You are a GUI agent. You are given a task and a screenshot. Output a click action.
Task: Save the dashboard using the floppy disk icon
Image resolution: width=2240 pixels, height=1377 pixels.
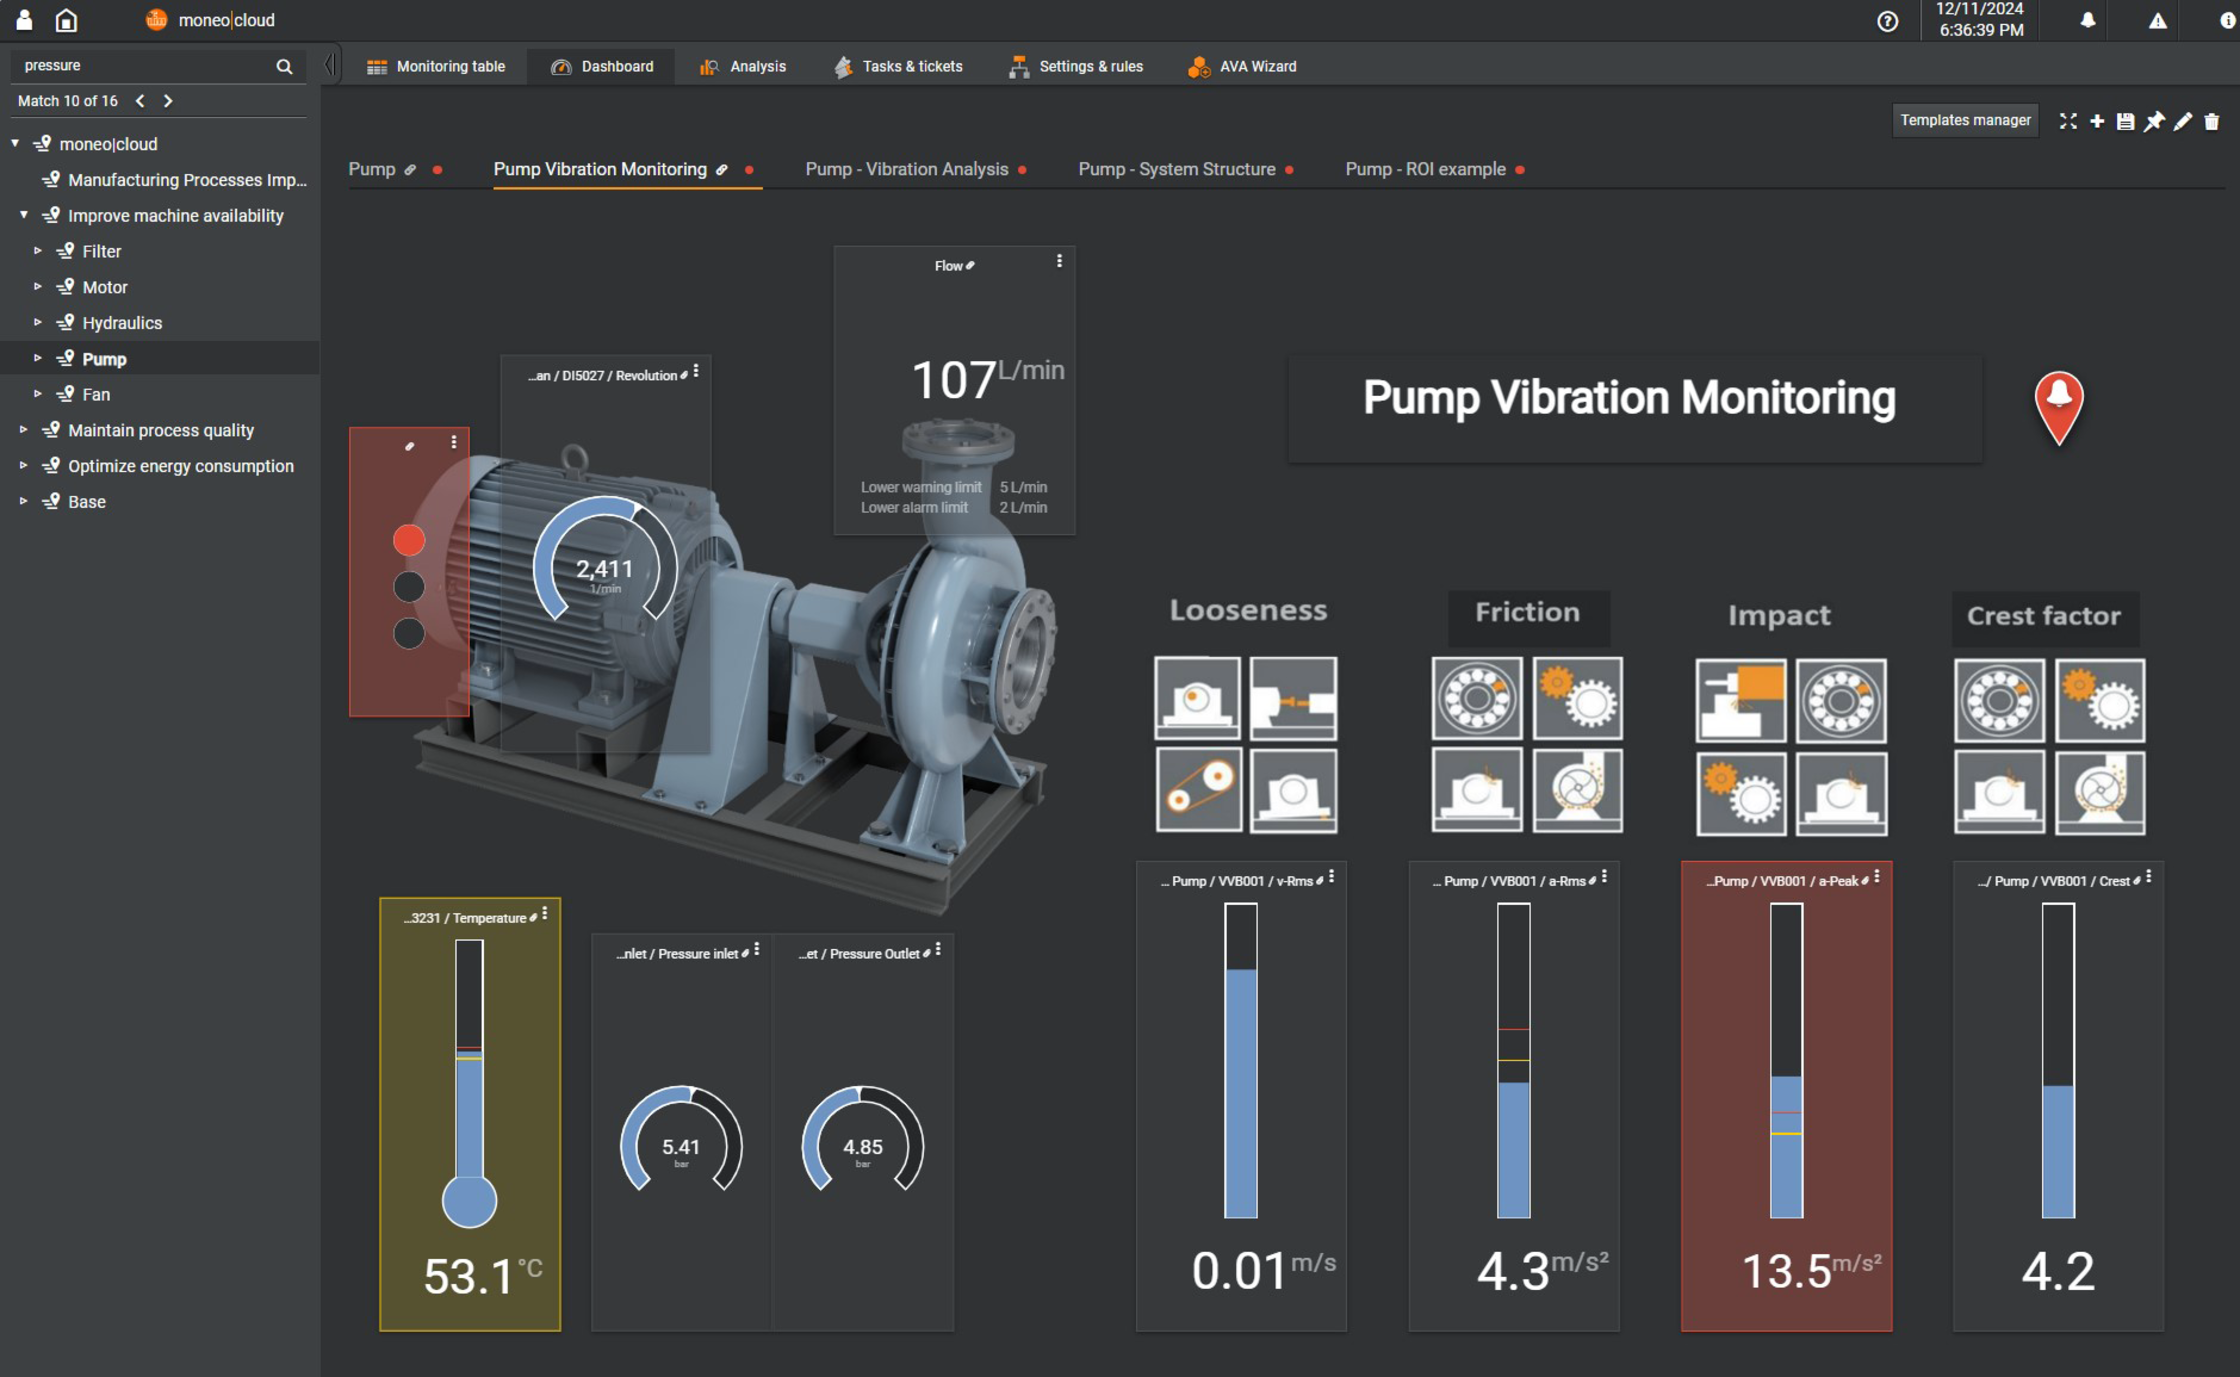click(x=2126, y=120)
